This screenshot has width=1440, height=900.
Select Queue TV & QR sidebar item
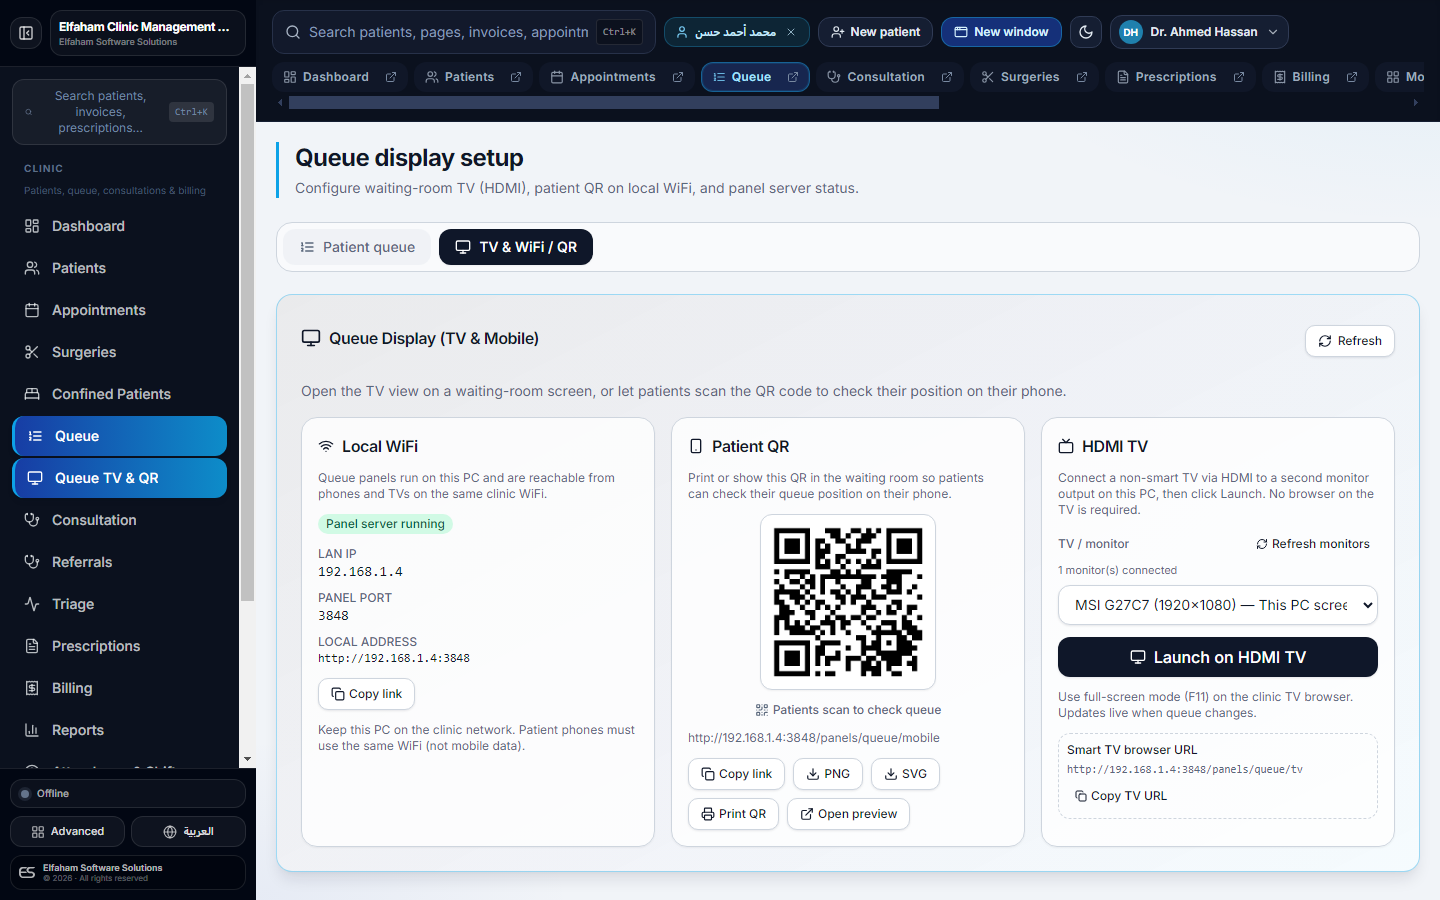[119, 478]
